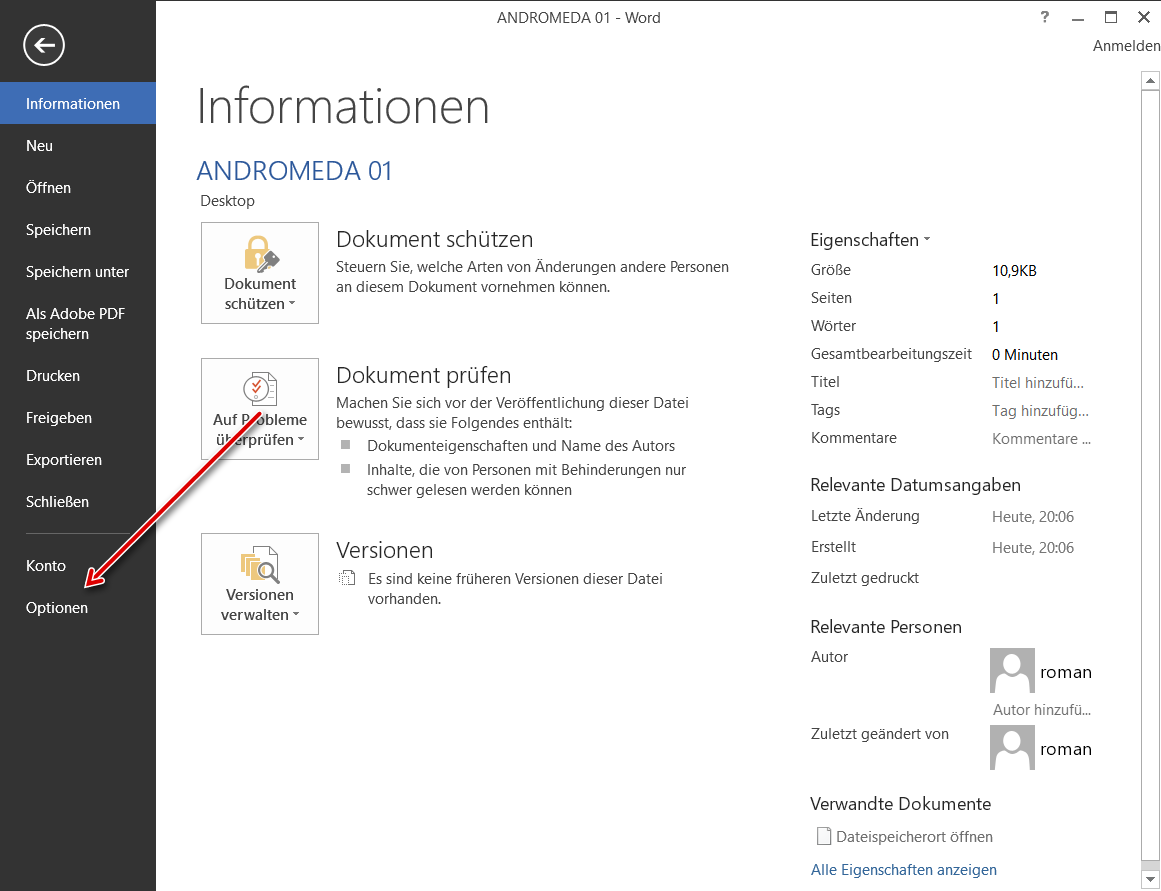Choose Speichern in the sidebar
Viewport: 1161px width, 891px height.
pyautogui.click(x=78, y=230)
